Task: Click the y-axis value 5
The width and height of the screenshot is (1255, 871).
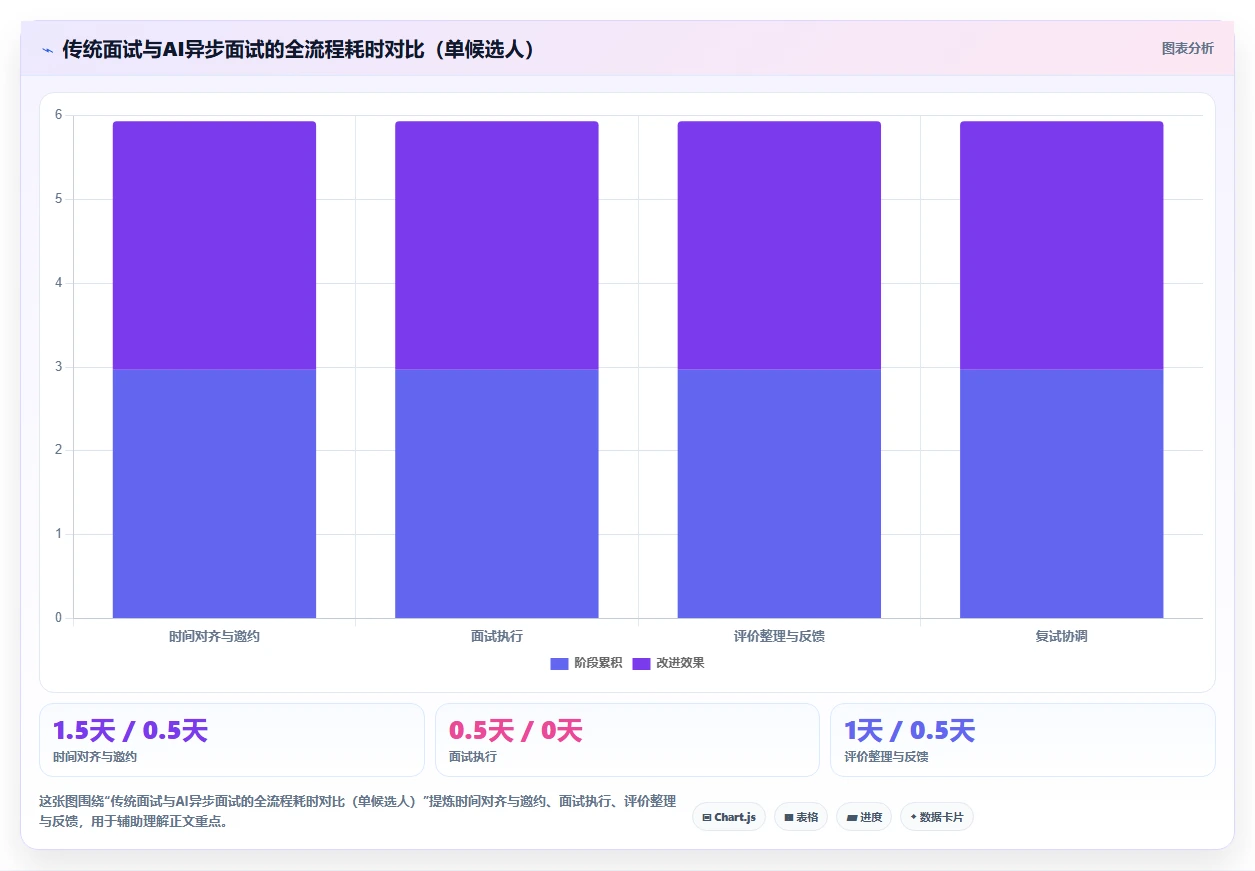Action: tap(58, 199)
